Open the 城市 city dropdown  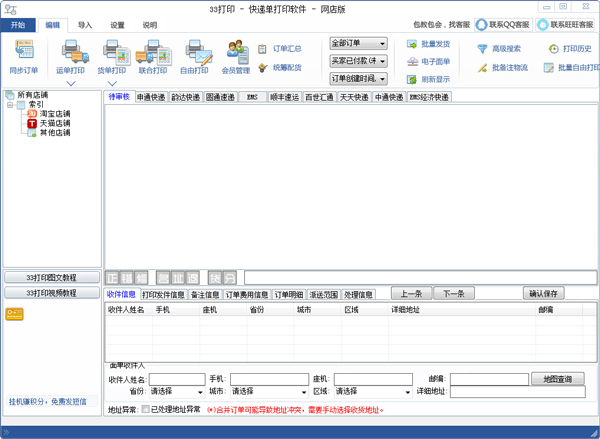pyautogui.click(x=269, y=392)
